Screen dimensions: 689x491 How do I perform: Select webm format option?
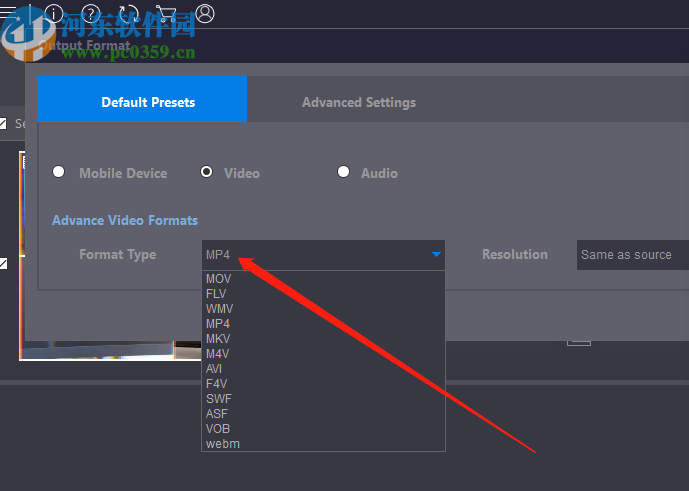coord(223,443)
